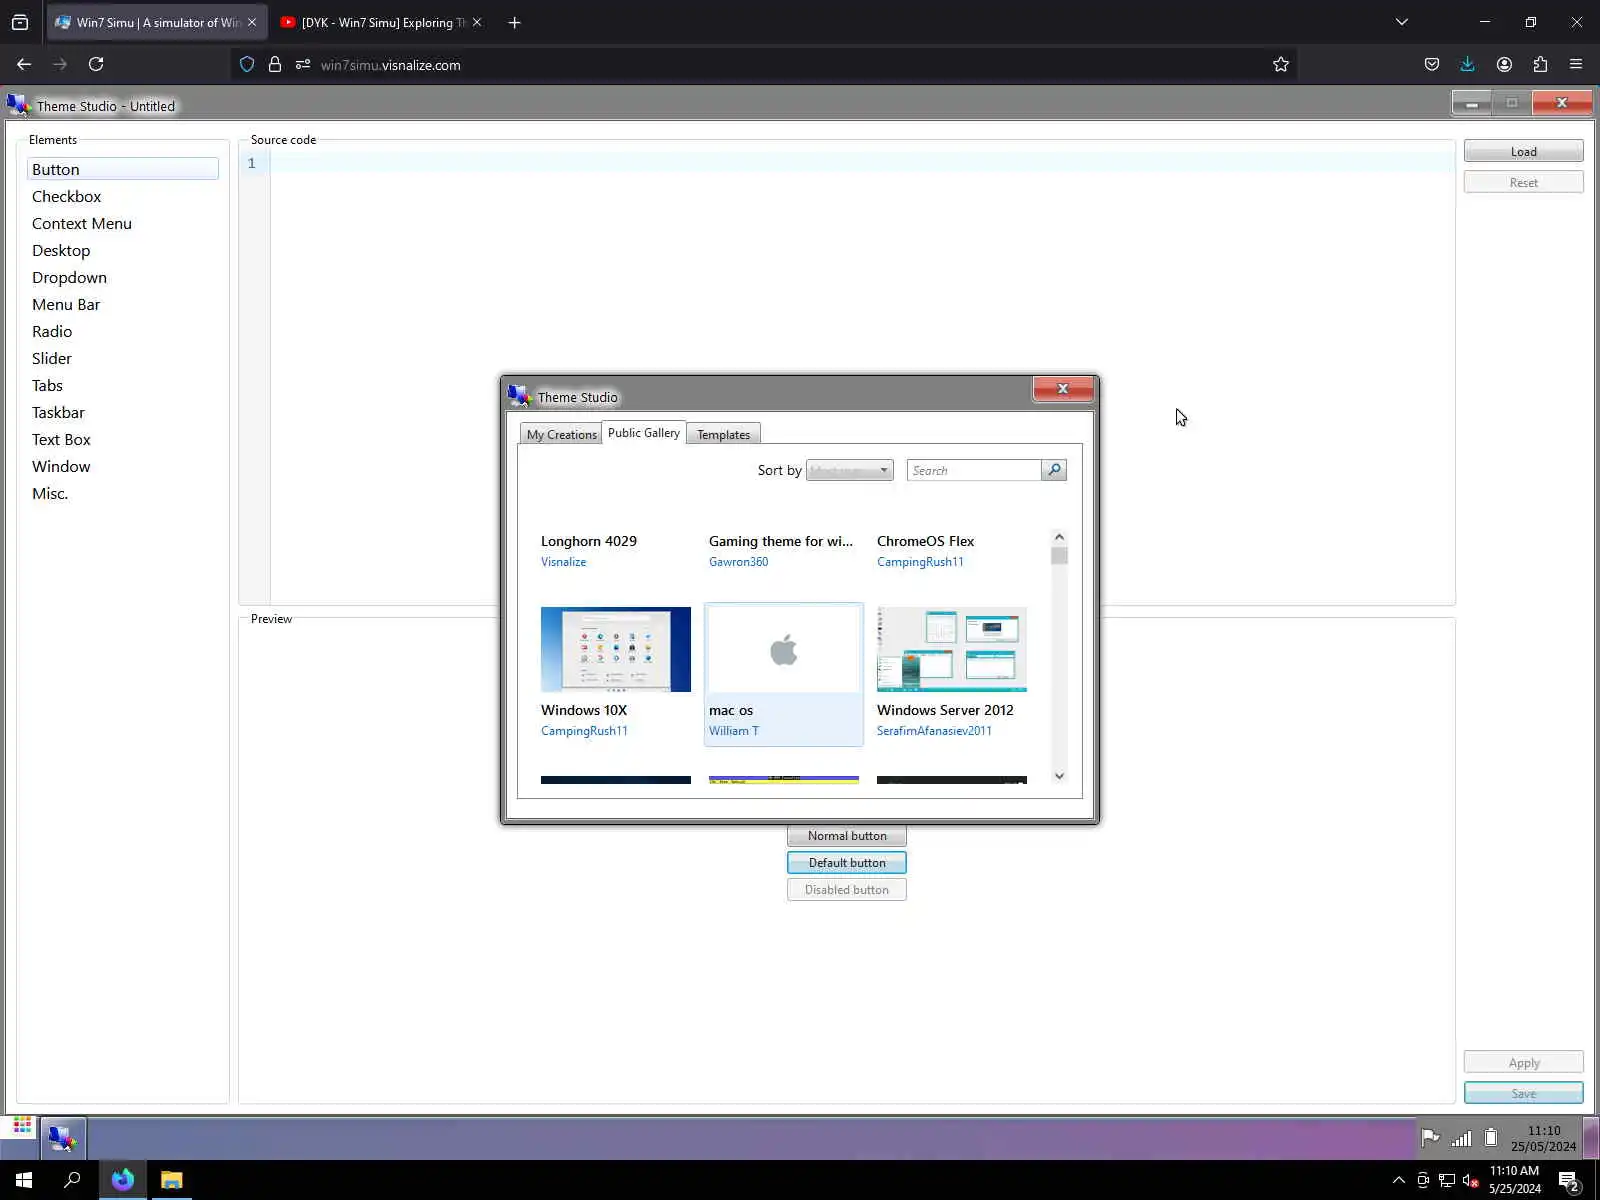Open Gawron360 author link
The height and width of the screenshot is (1200, 1600).
pos(739,562)
